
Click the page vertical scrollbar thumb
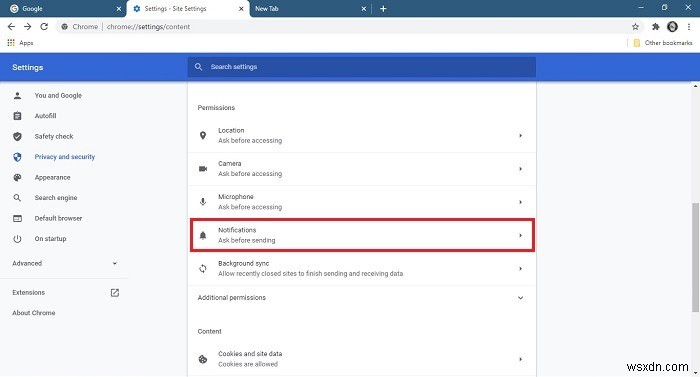(695, 258)
